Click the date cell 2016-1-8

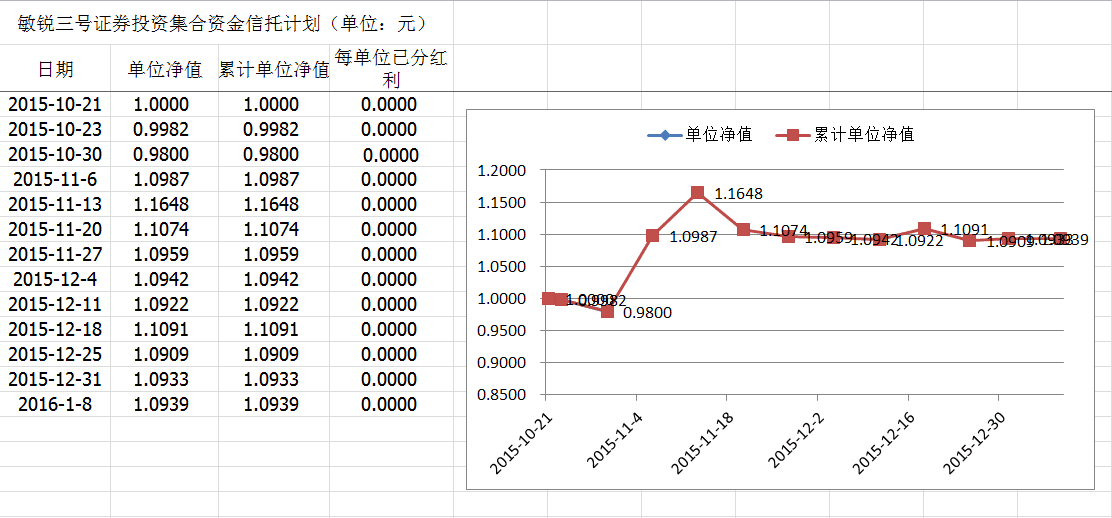[x=55, y=405]
